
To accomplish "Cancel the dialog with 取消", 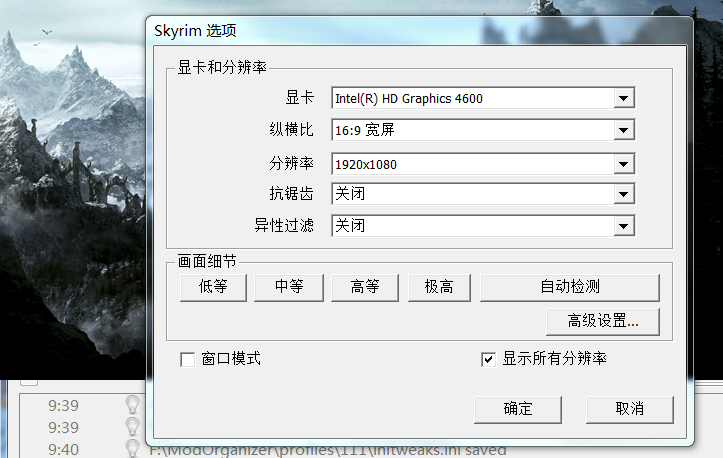I will coord(629,409).
